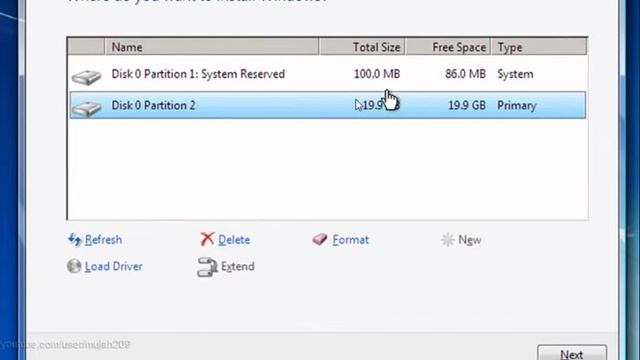
Task: Click the 'Primary' type cell
Action: coord(517,106)
